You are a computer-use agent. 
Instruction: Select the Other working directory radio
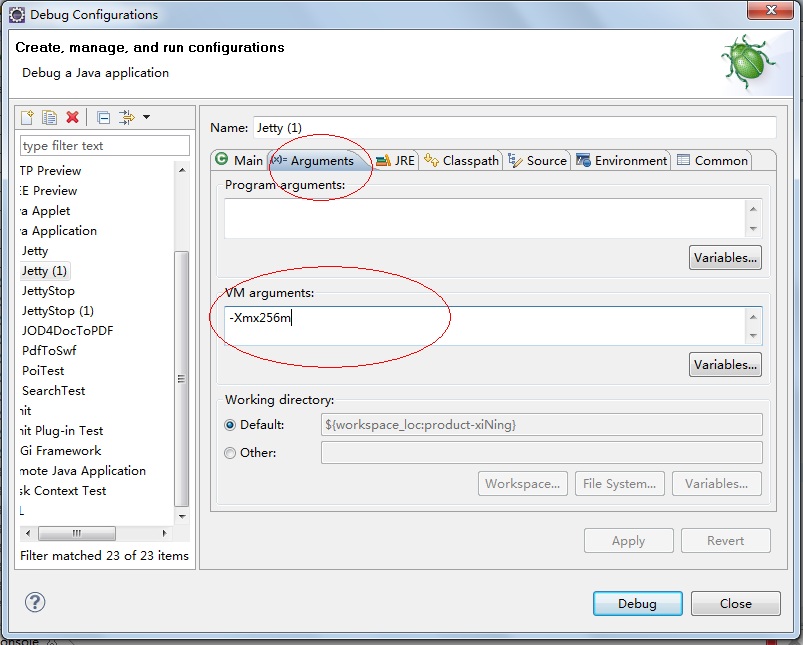tap(230, 453)
